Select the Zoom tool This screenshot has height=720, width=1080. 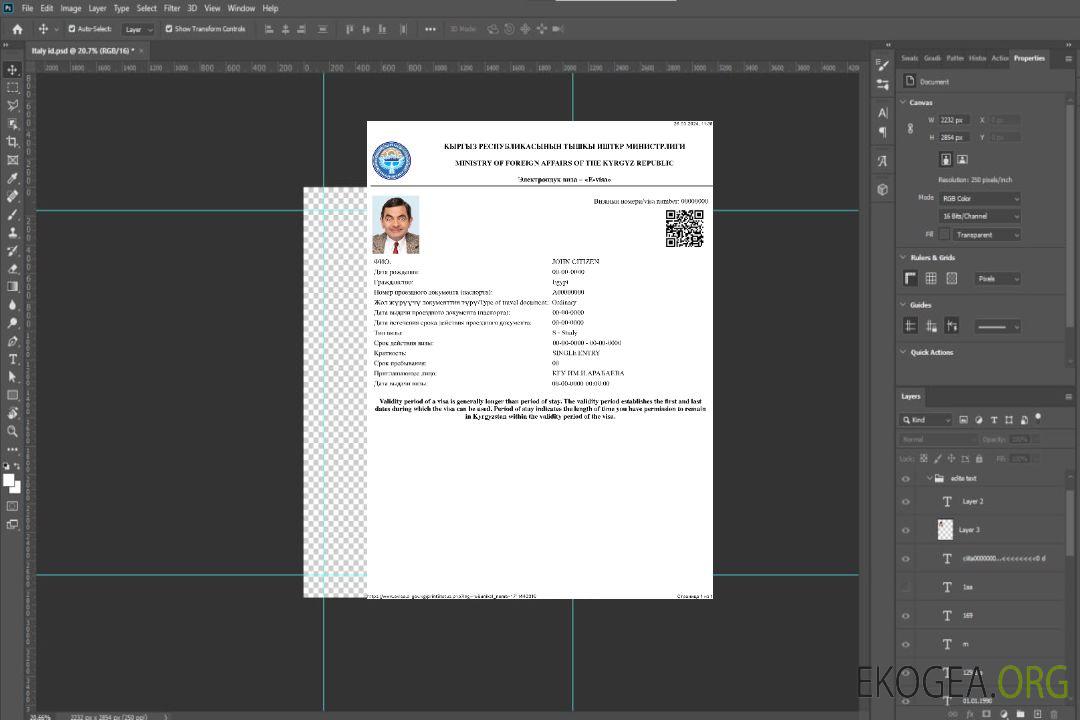coord(12,431)
